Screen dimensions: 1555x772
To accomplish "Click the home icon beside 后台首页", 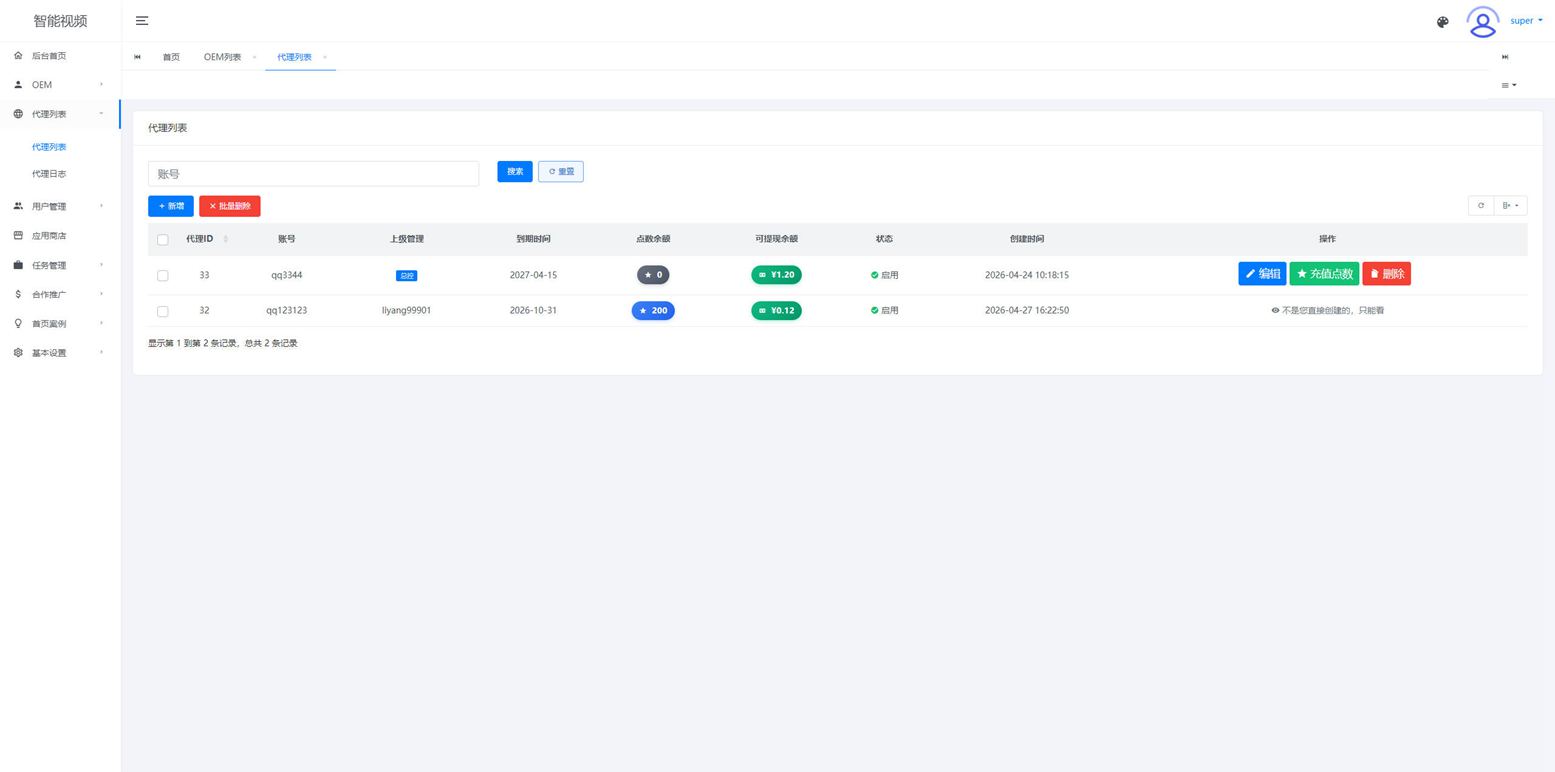I will coord(18,56).
